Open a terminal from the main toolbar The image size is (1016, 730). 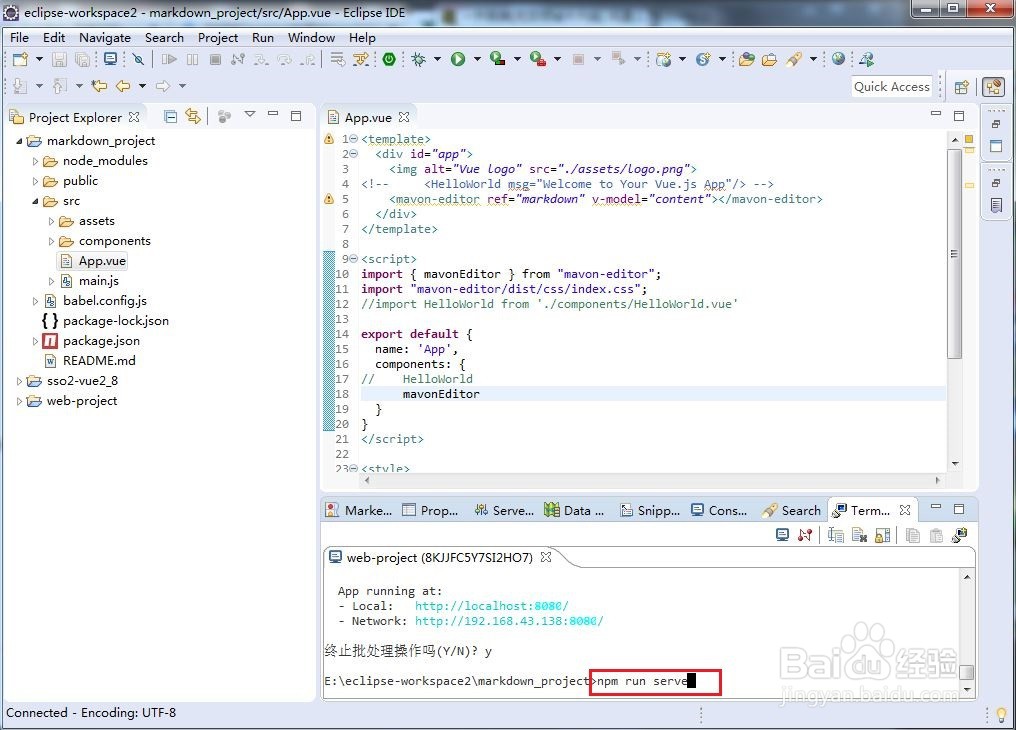(x=111, y=60)
